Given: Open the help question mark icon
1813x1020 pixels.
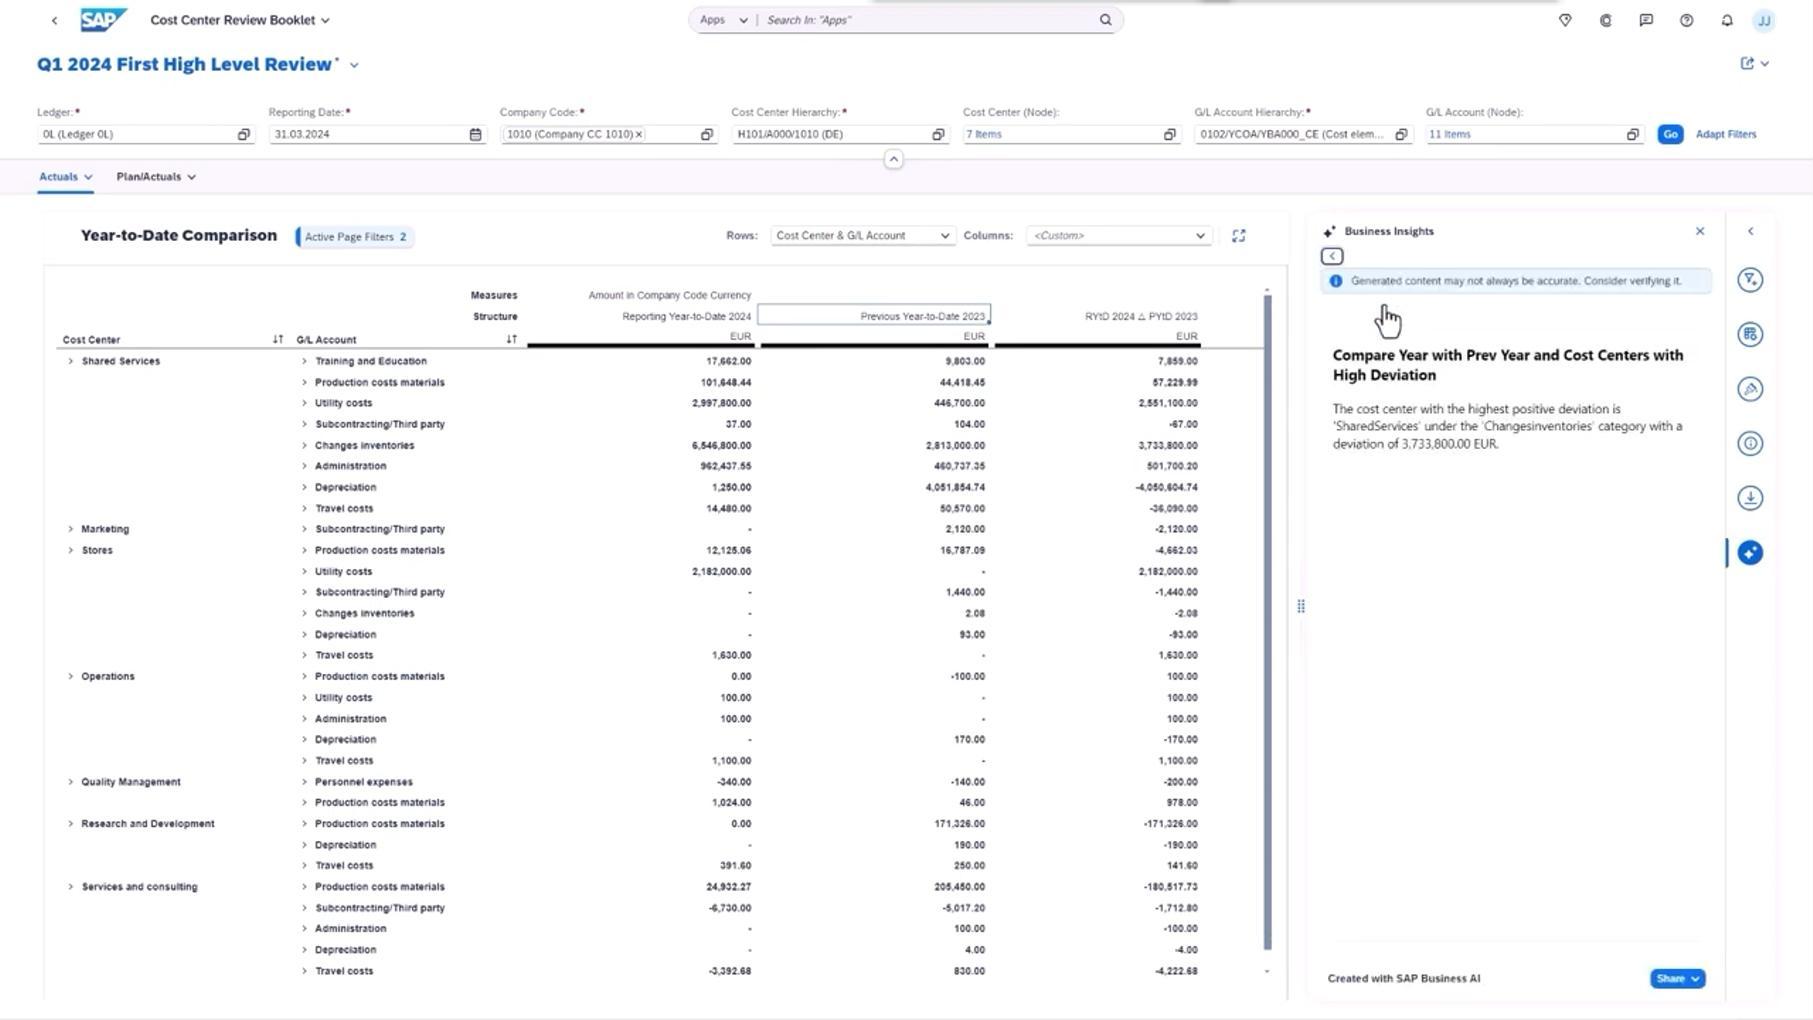Looking at the screenshot, I should pyautogui.click(x=1686, y=20).
